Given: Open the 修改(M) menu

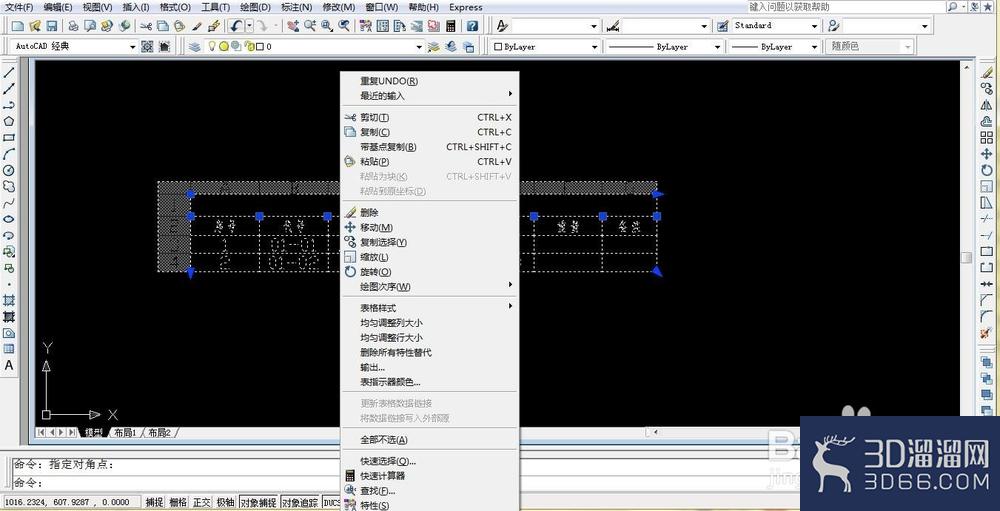Looking at the screenshot, I should pyautogui.click(x=339, y=7).
